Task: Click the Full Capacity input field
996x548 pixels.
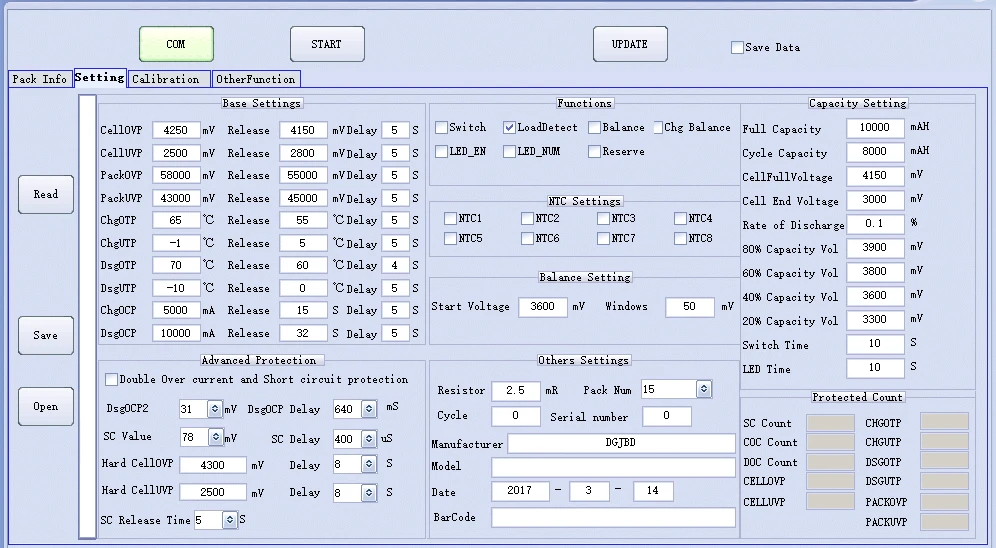Action: (874, 129)
